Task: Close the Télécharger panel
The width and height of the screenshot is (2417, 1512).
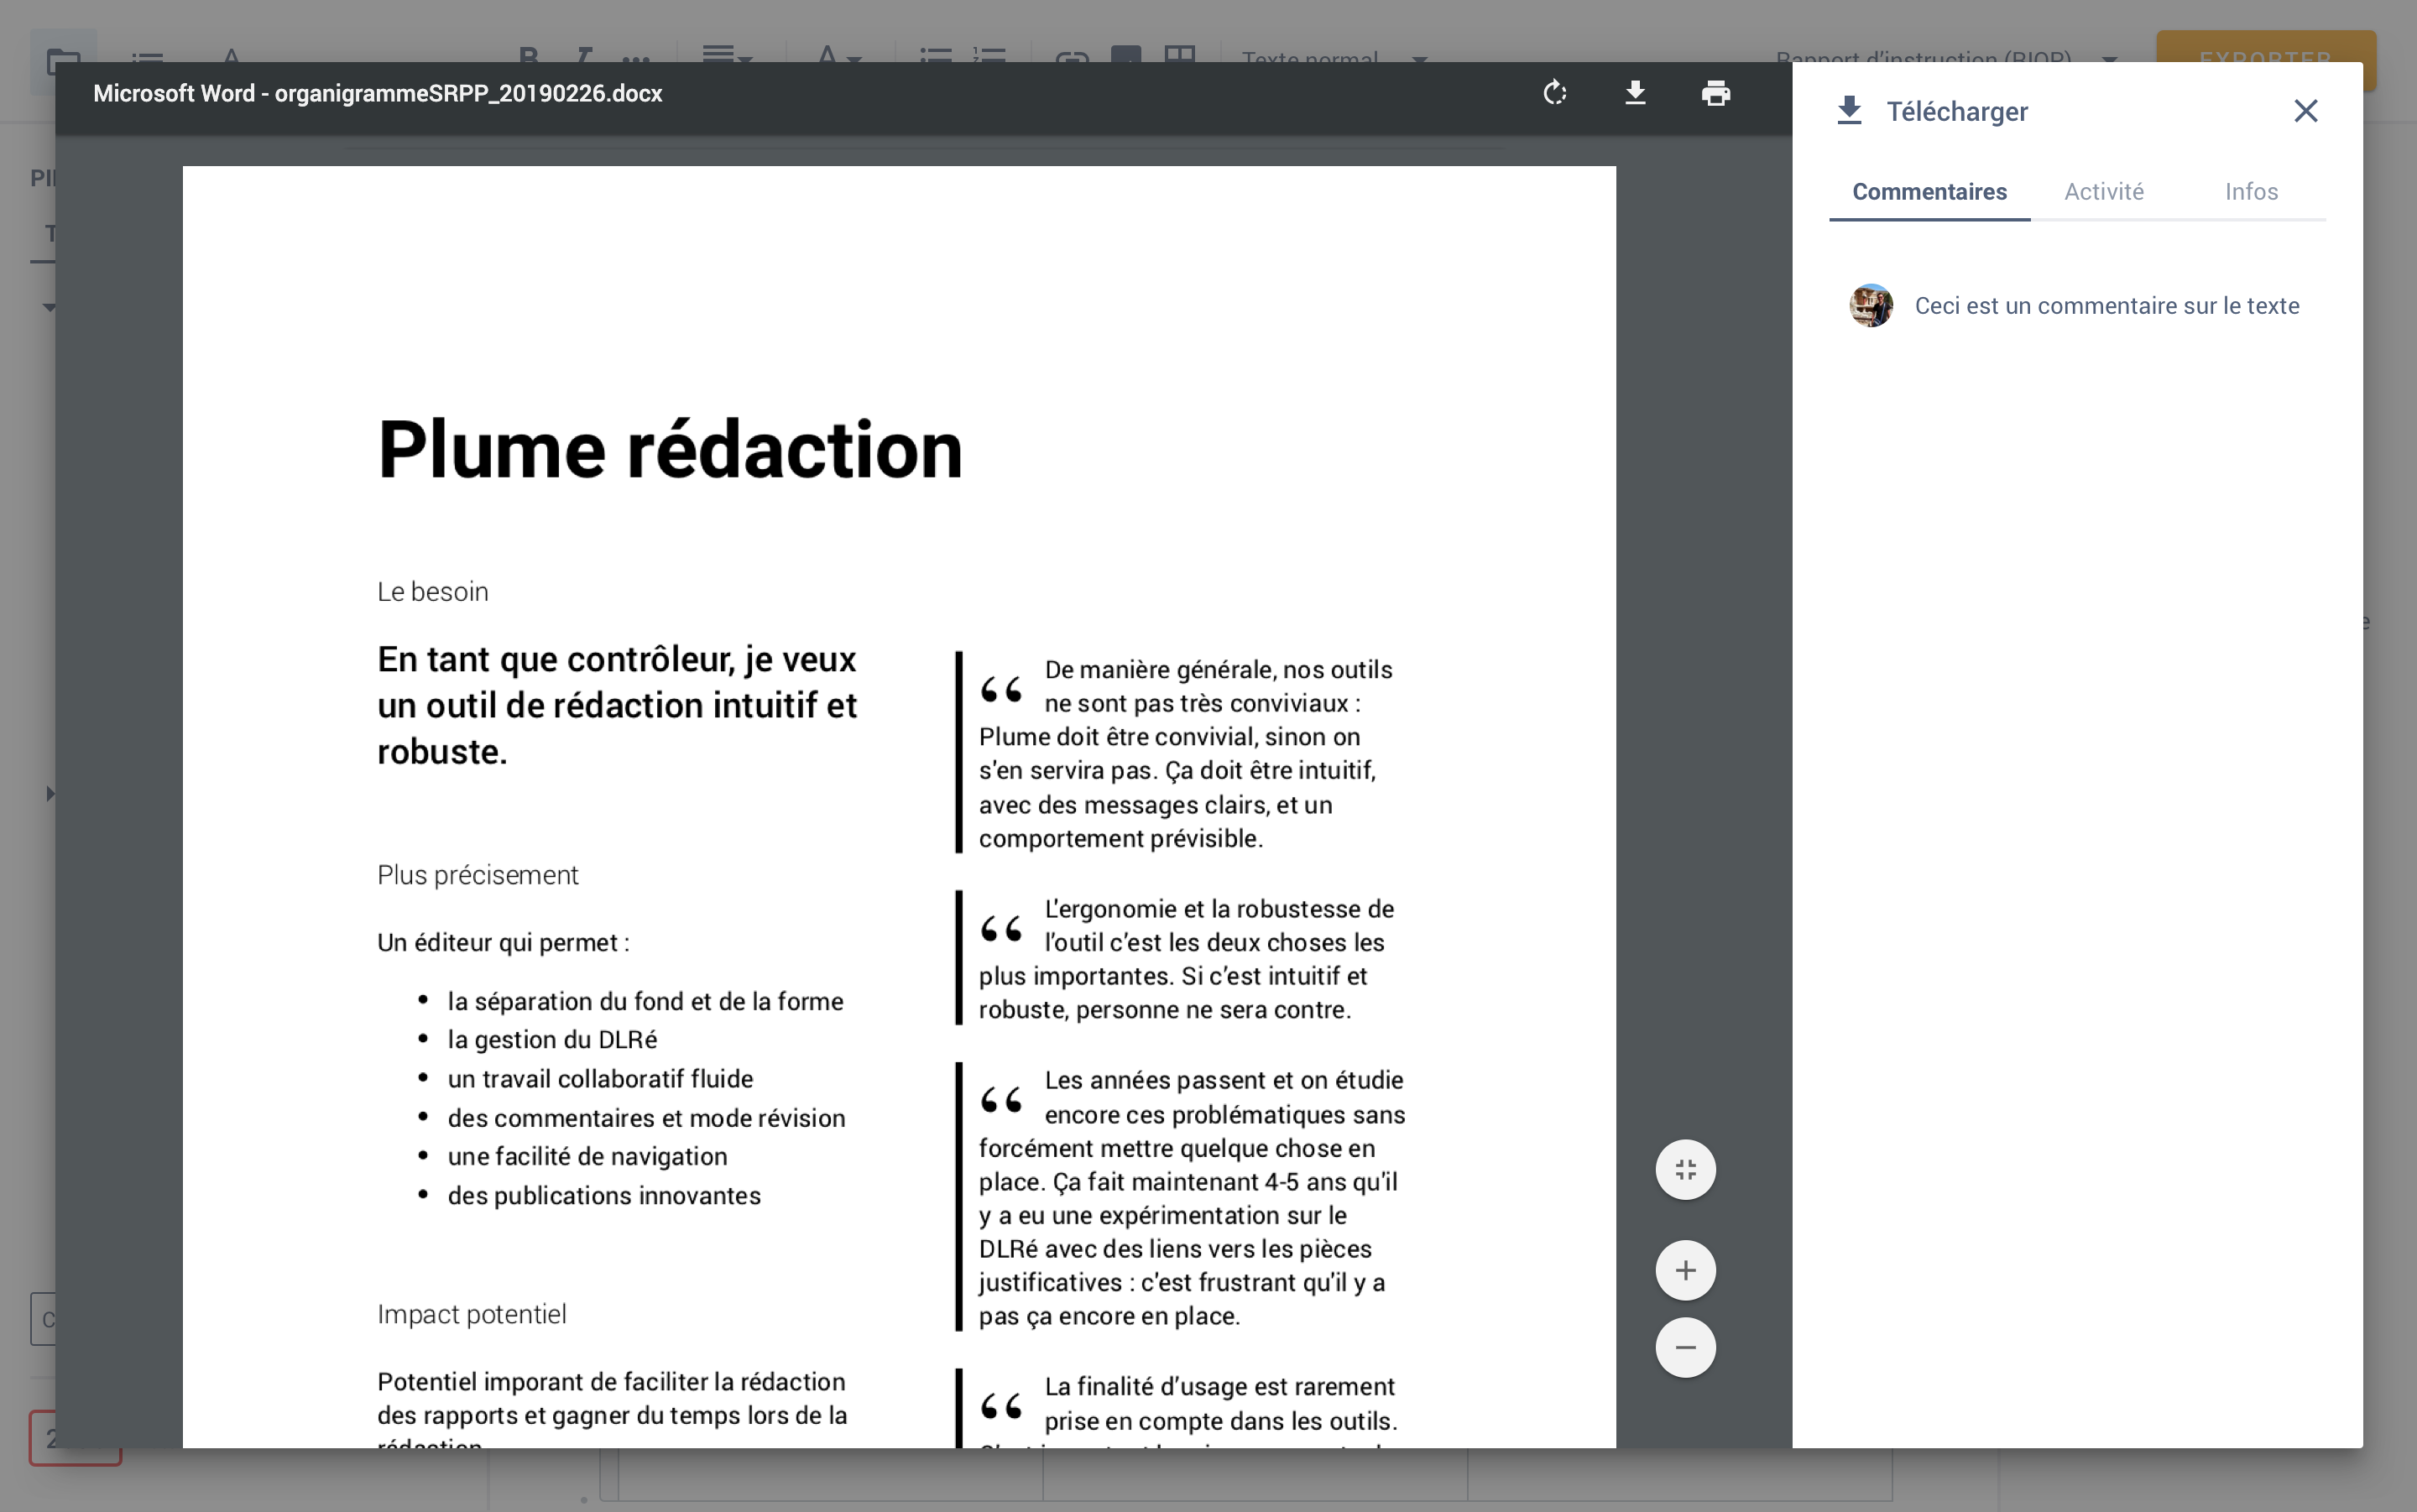Action: 2305,110
